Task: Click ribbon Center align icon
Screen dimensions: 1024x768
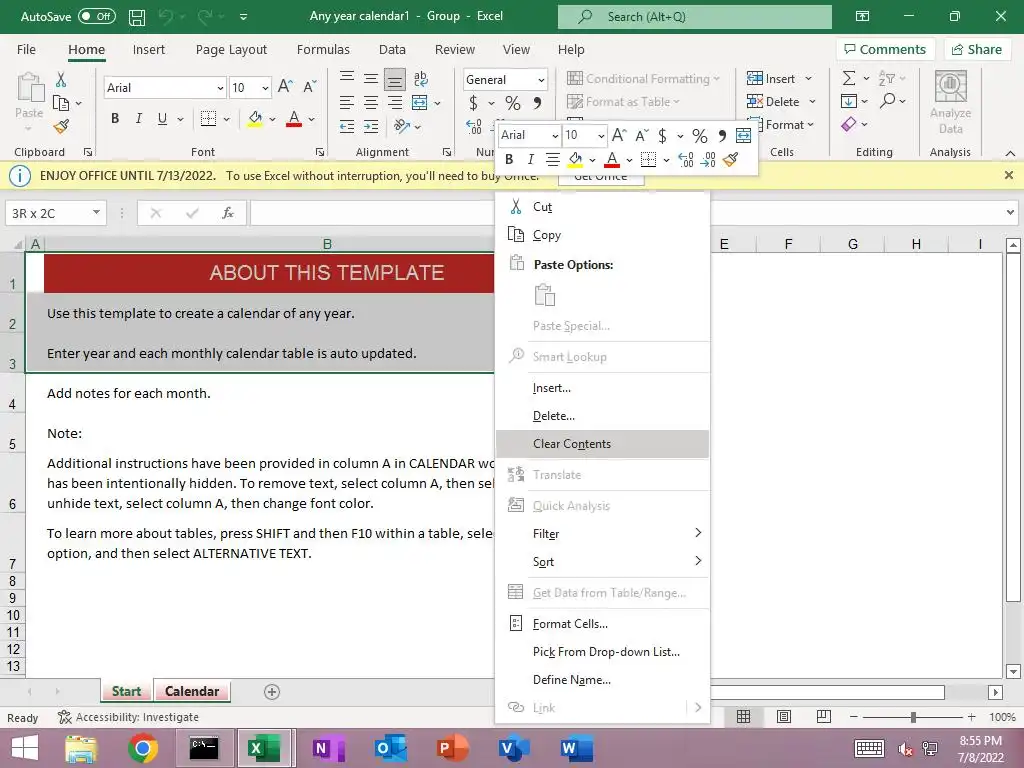Action: point(371,103)
